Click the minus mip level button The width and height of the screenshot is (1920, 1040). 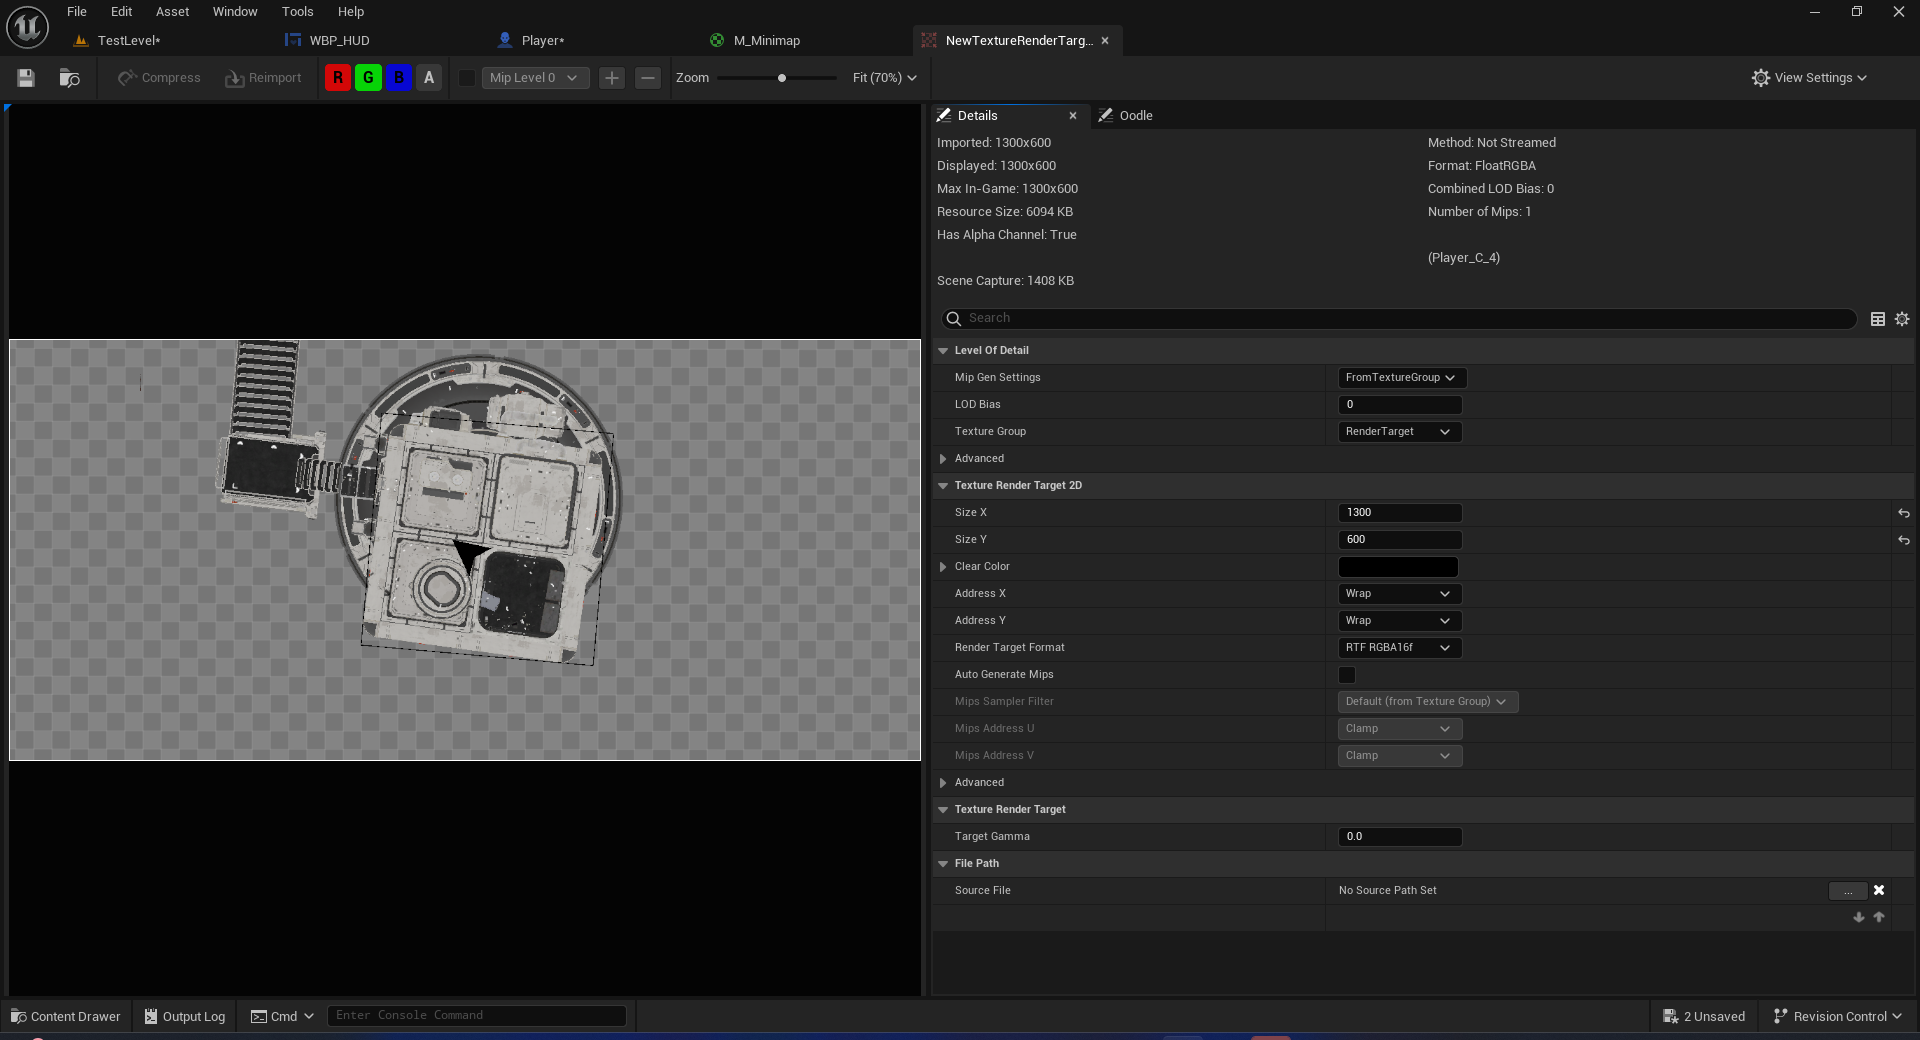pos(648,78)
